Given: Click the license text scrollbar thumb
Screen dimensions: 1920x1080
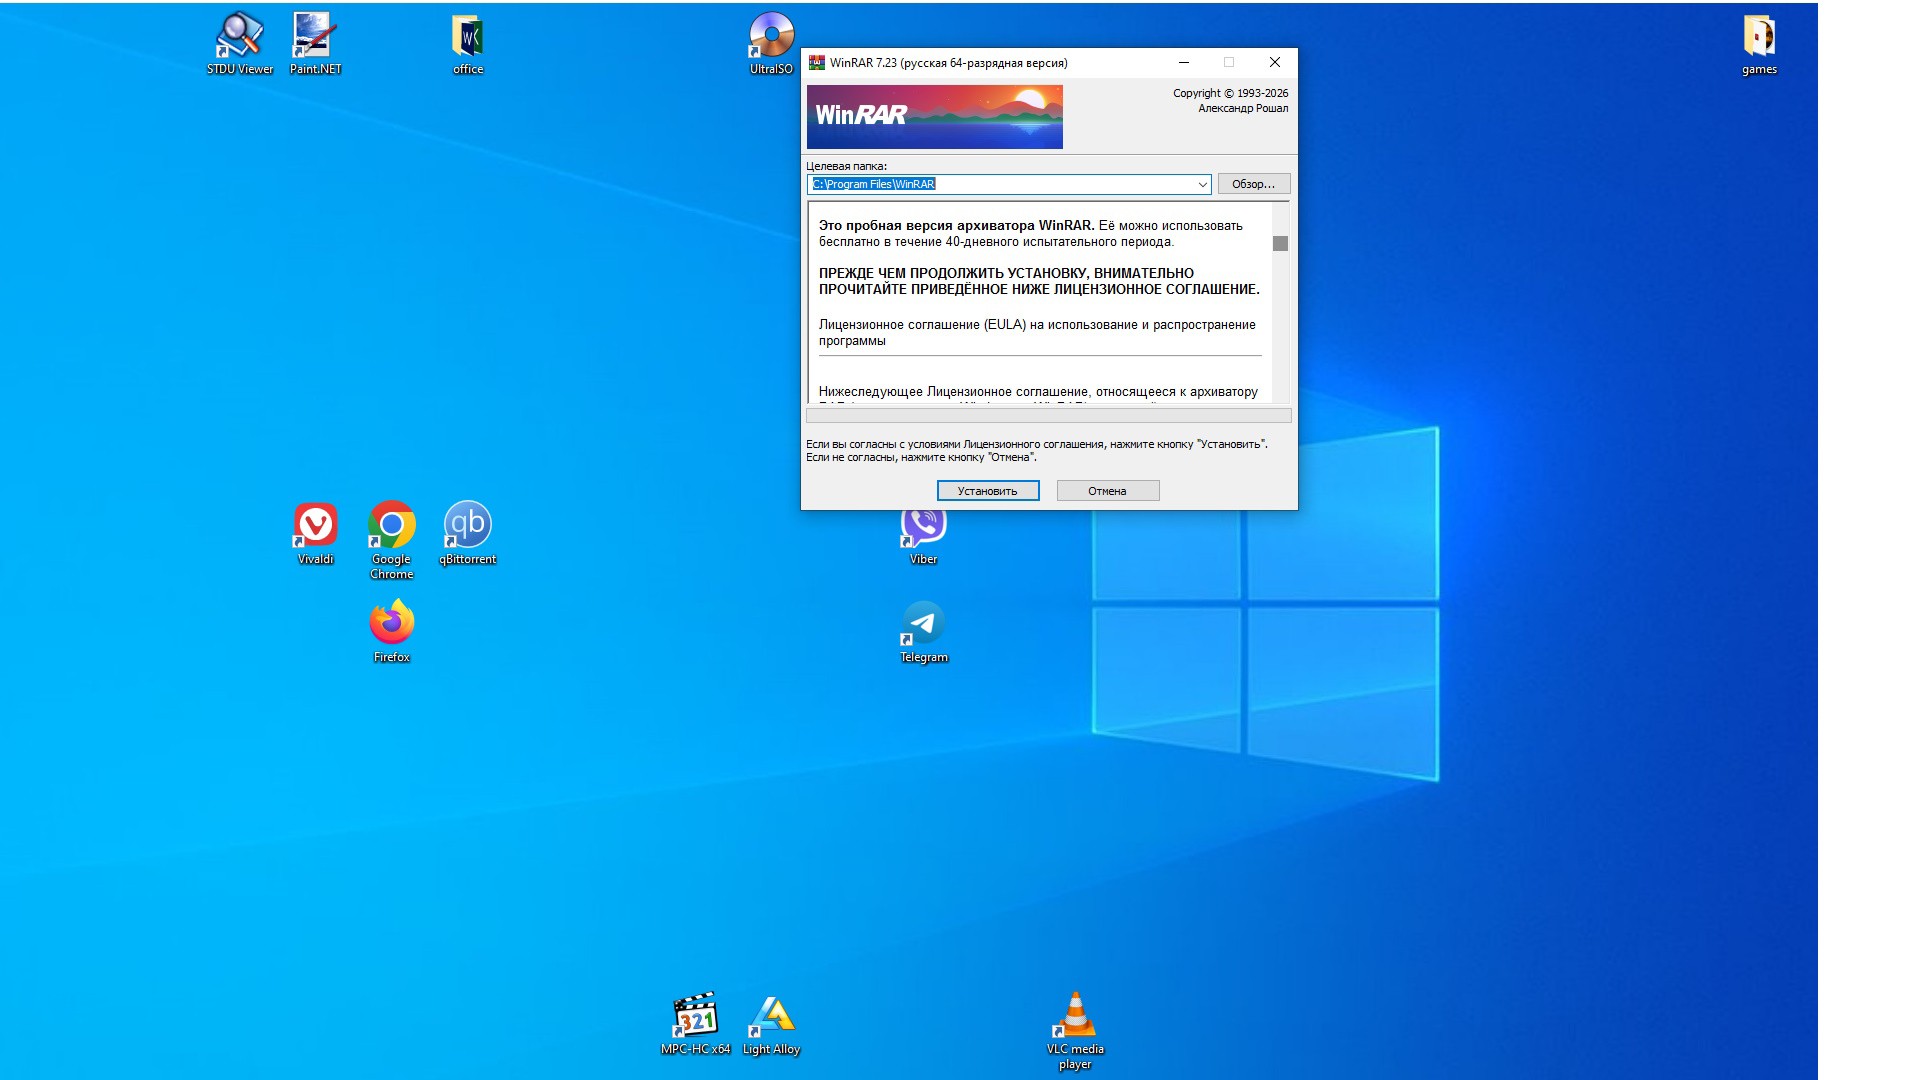Looking at the screenshot, I should coord(1280,243).
